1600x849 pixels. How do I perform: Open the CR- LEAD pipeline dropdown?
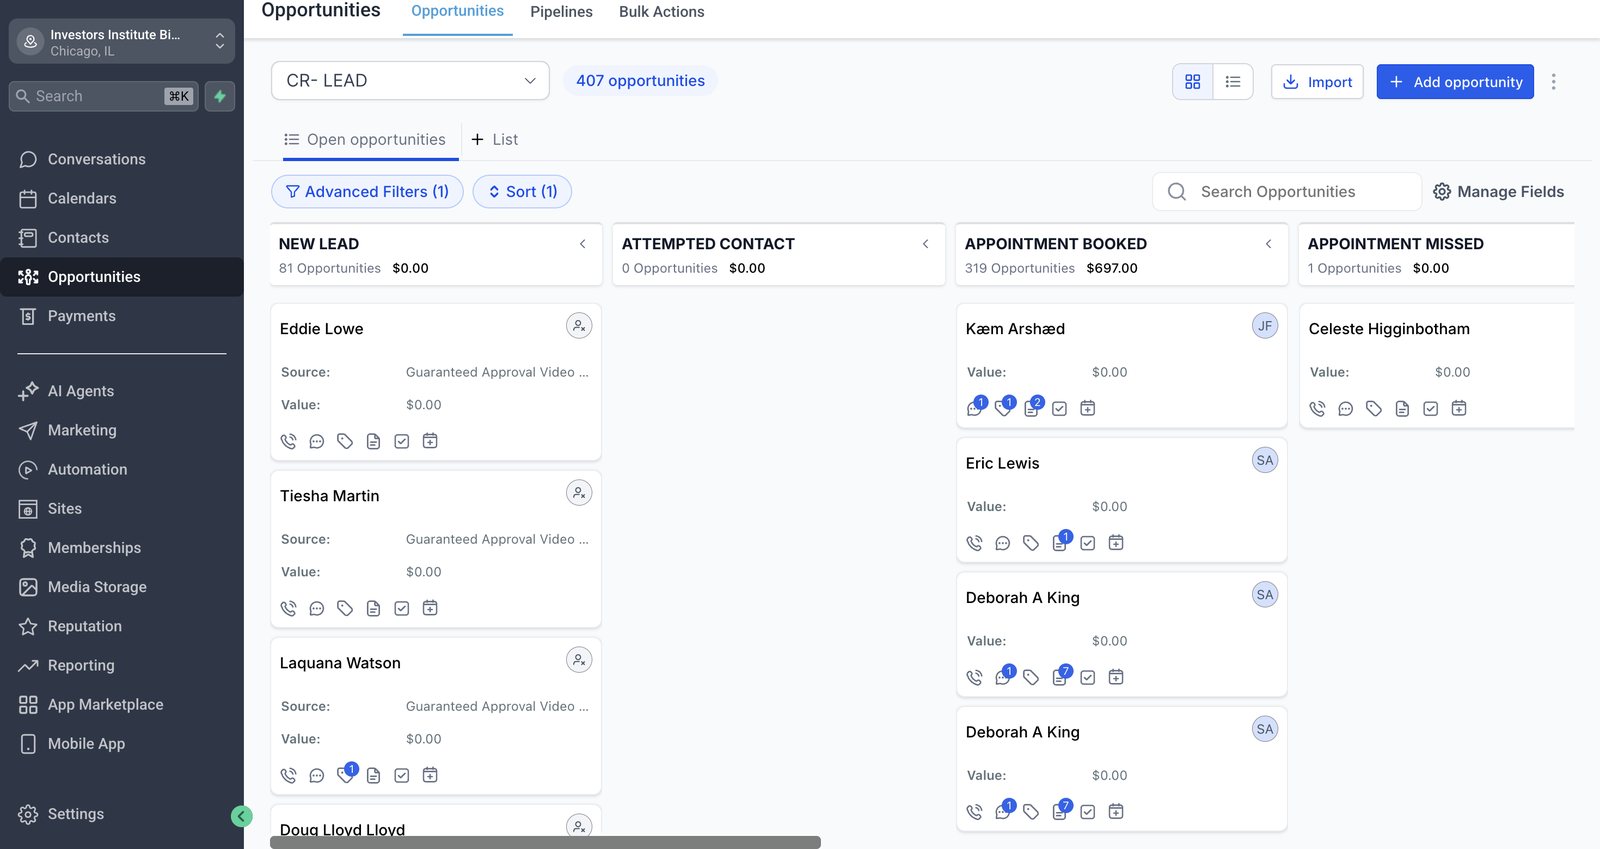click(x=410, y=81)
